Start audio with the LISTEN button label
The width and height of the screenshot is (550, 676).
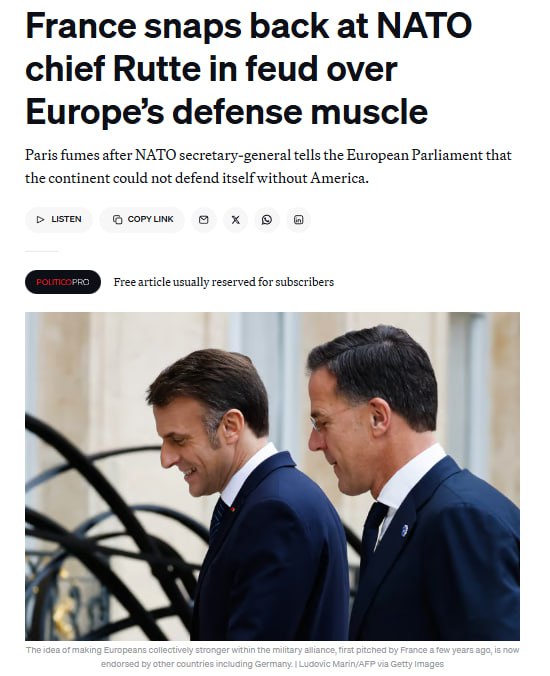click(x=66, y=219)
